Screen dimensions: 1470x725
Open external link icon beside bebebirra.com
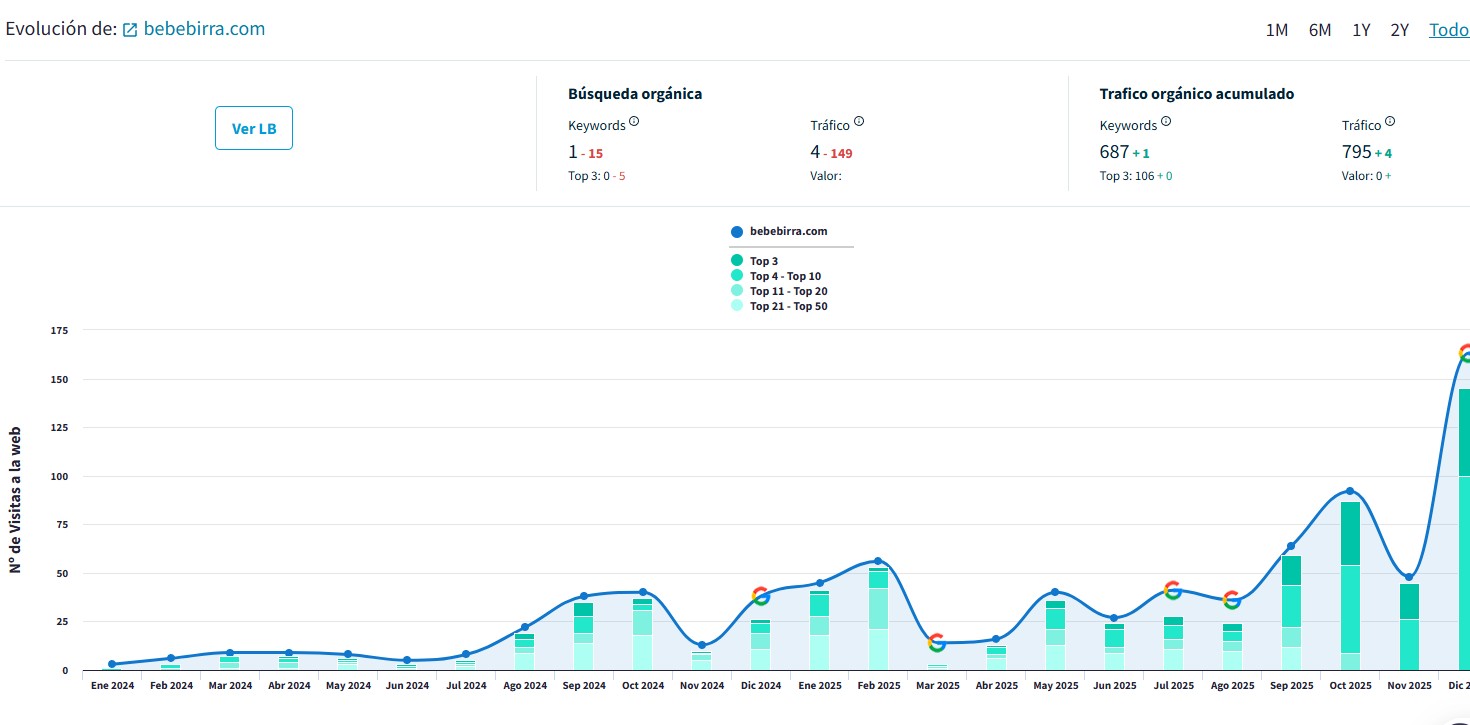click(130, 30)
